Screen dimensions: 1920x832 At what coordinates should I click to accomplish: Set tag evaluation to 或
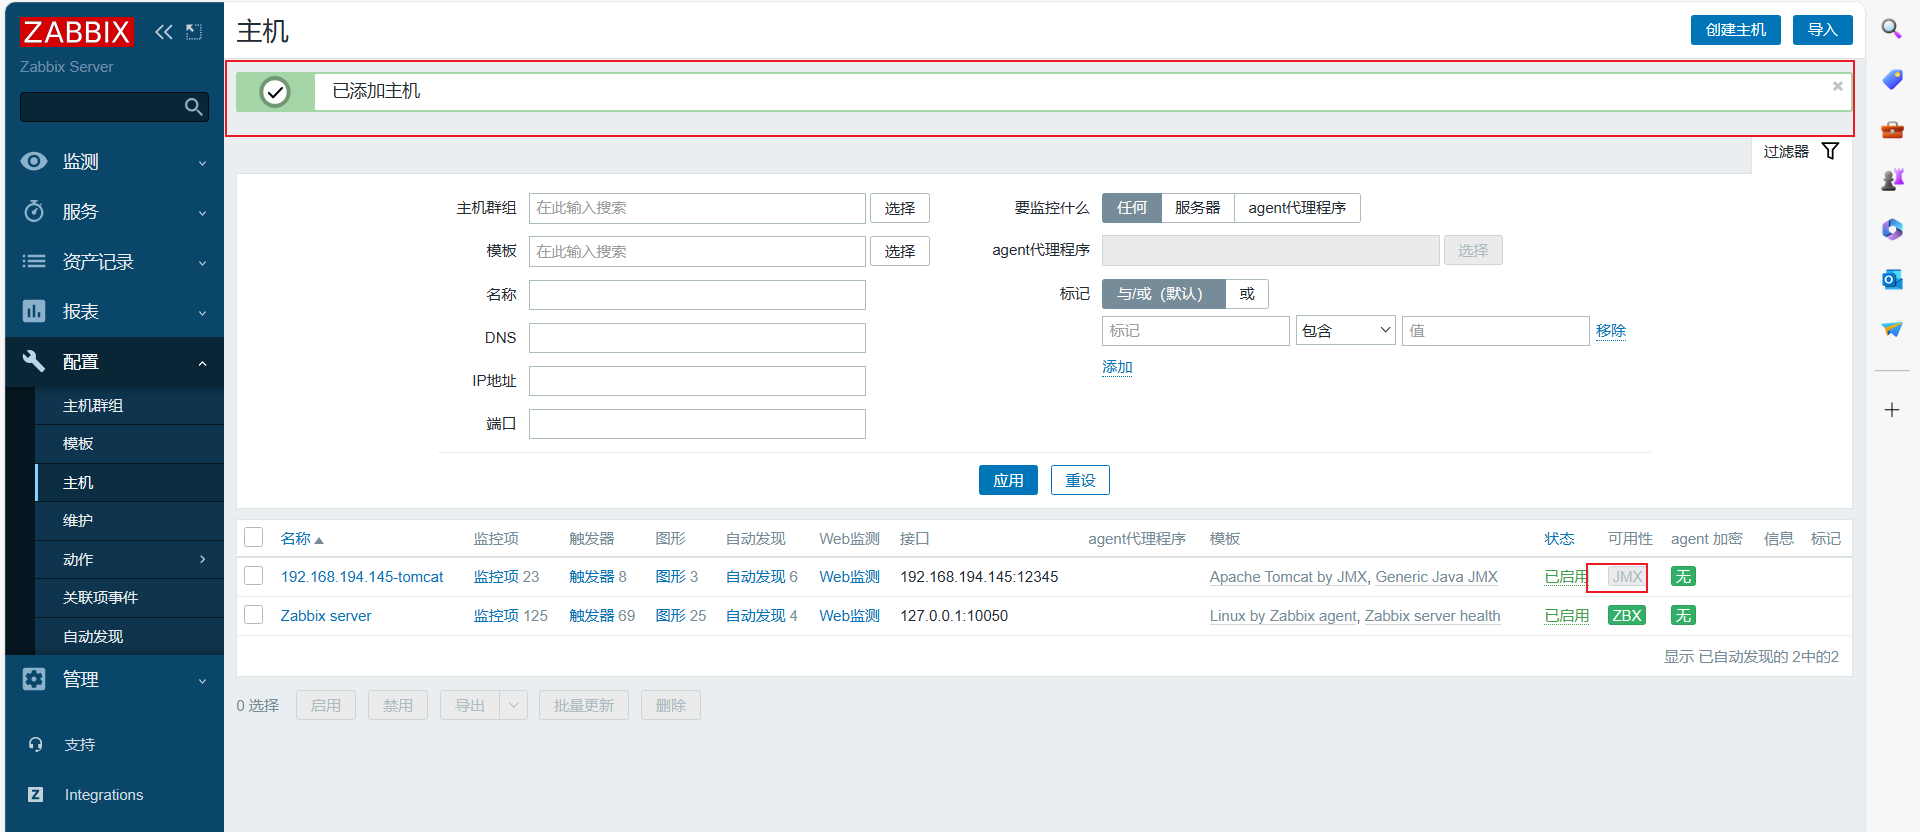(x=1247, y=294)
